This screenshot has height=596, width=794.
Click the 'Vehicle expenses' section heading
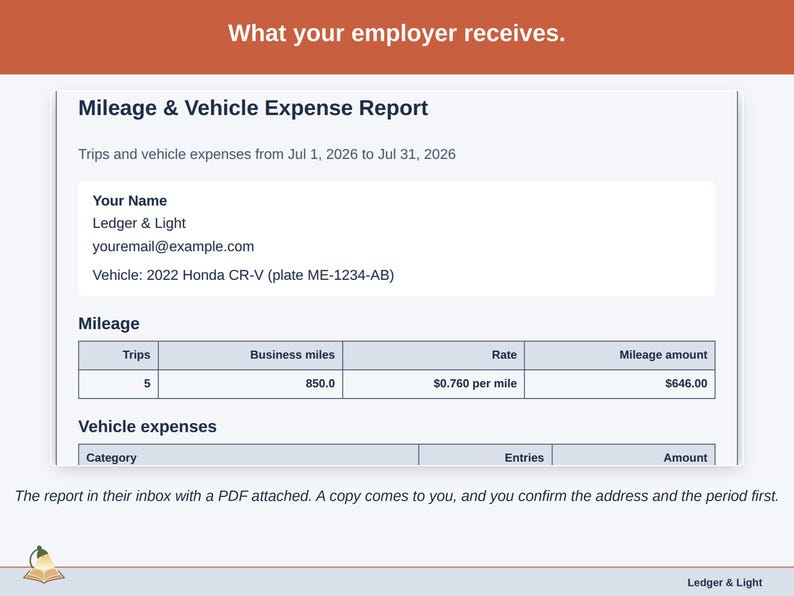coord(147,426)
